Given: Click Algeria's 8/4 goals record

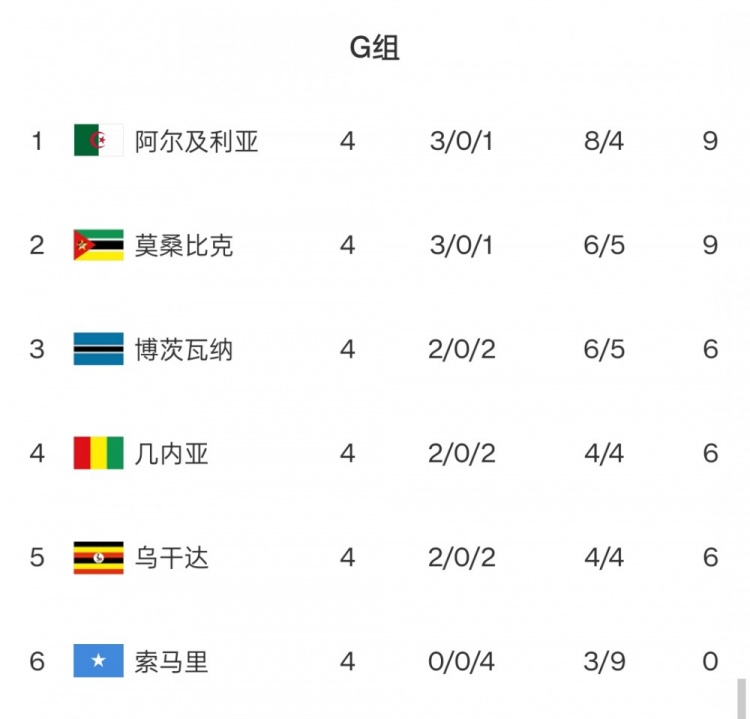Looking at the screenshot, I should [603, 141].
